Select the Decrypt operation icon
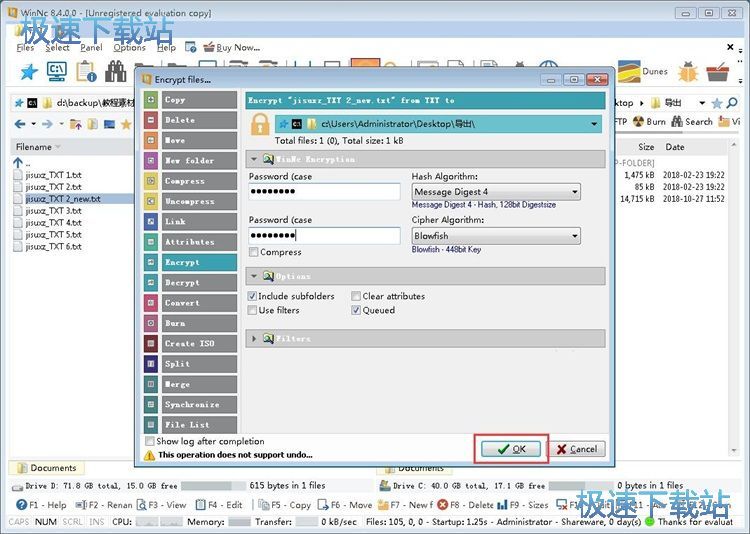The width and height of the screenshot is (750, 534). tap(151, 283)
